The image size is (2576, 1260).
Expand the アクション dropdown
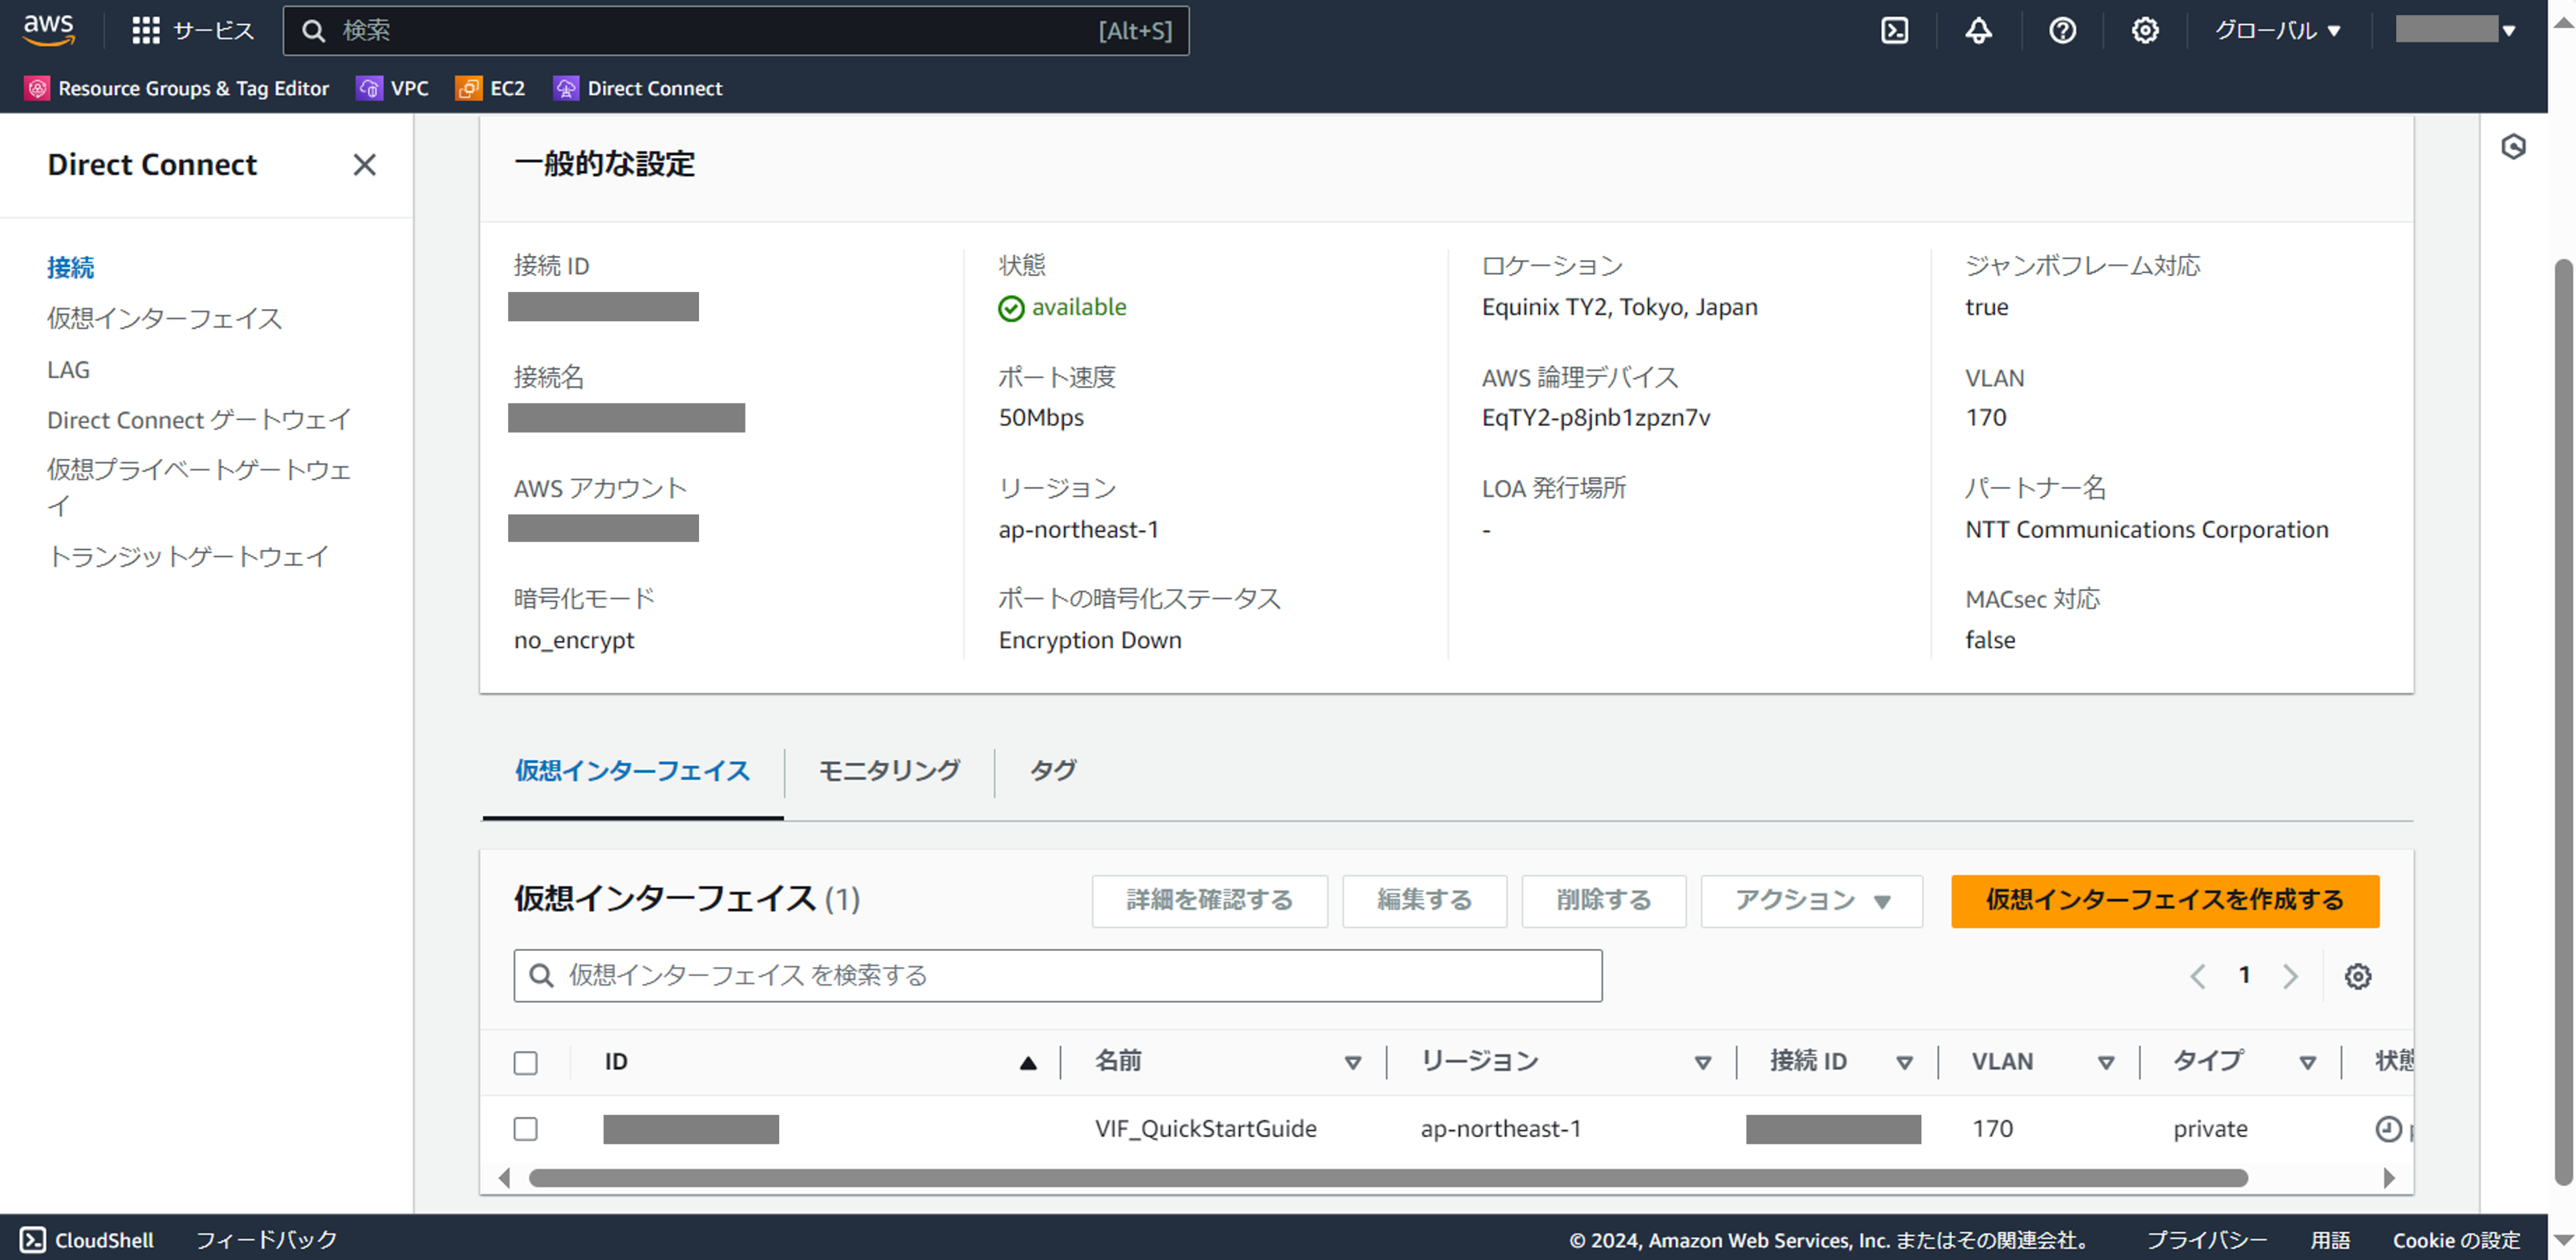[x=1811, y=900]
